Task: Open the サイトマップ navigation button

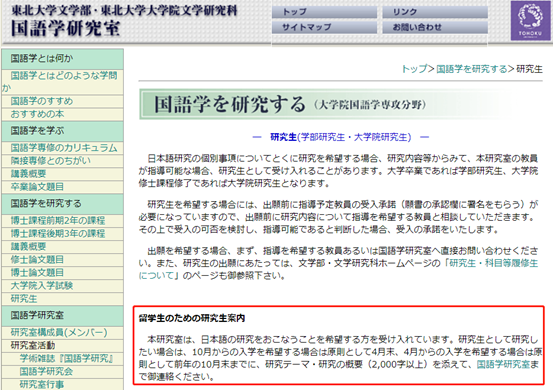Action: click(x=324, y=27)
